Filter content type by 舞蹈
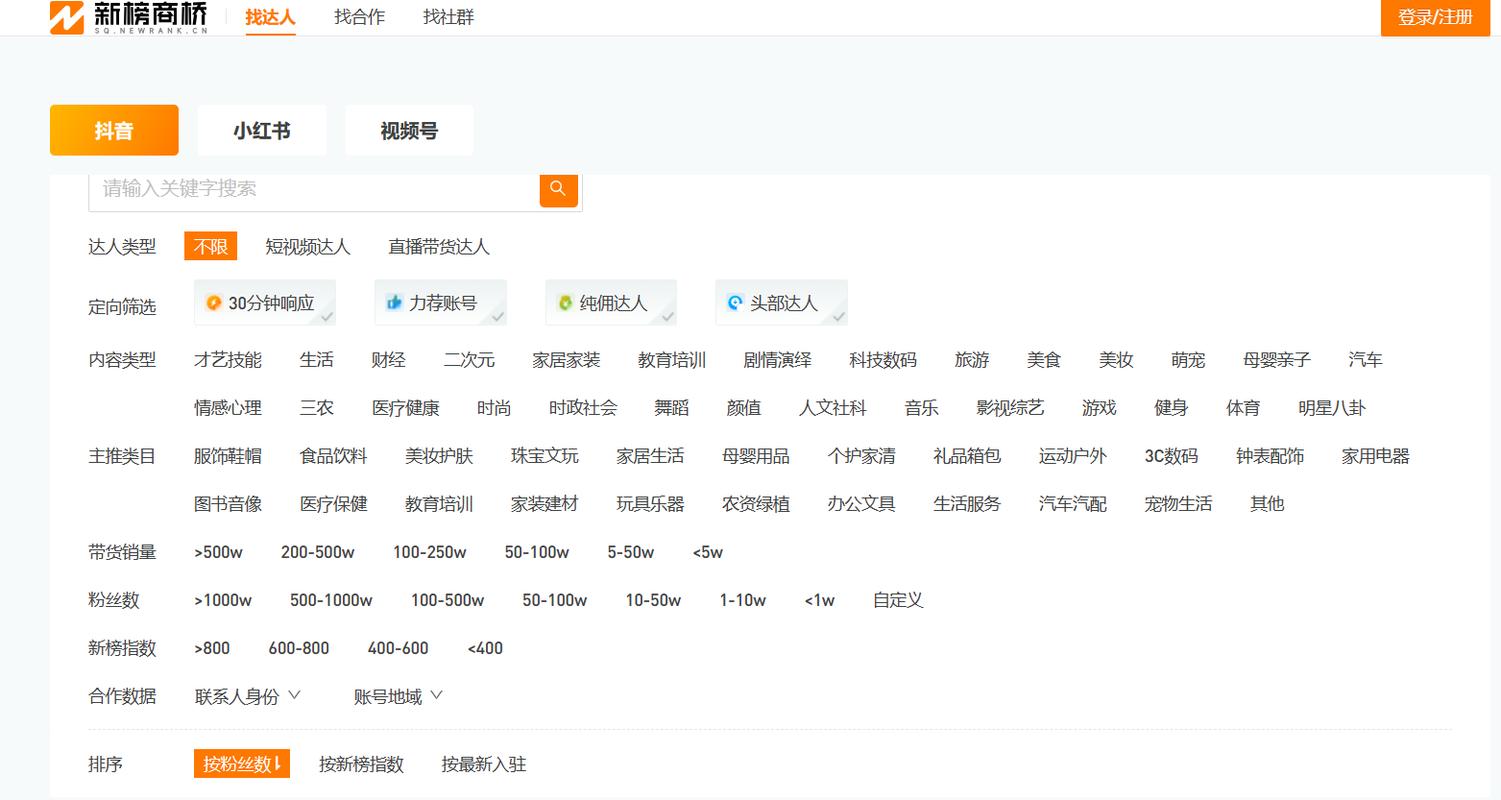 click(x=672, y=408)
